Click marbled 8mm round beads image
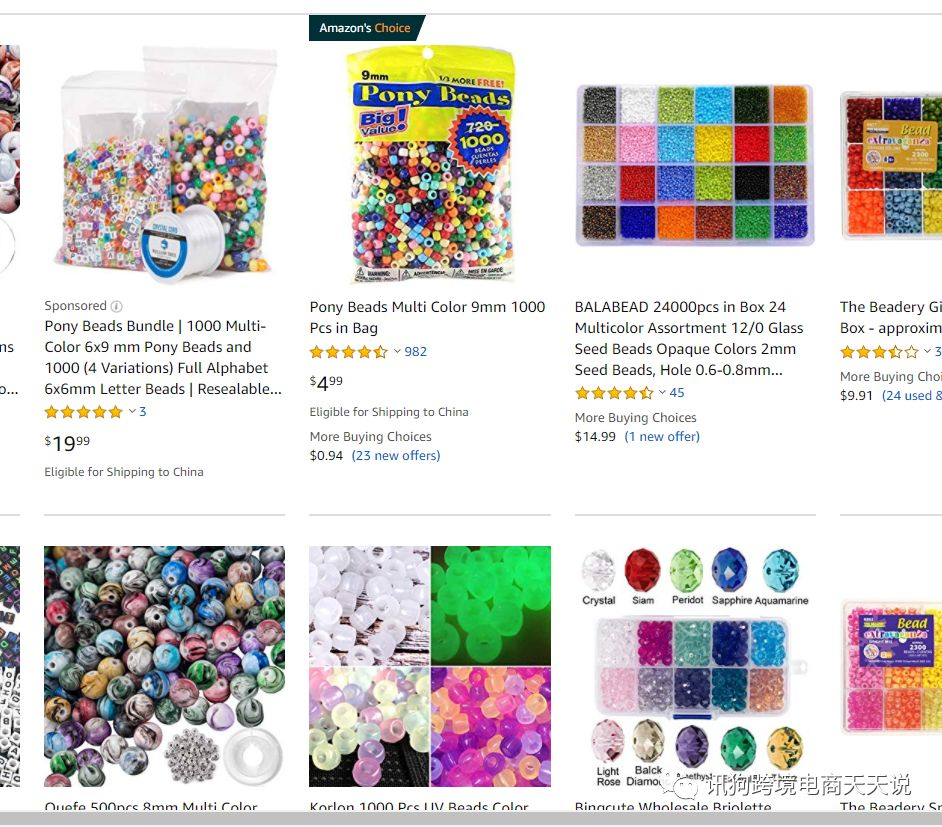Viewport: 942px width, 827px height. [165, 666]
